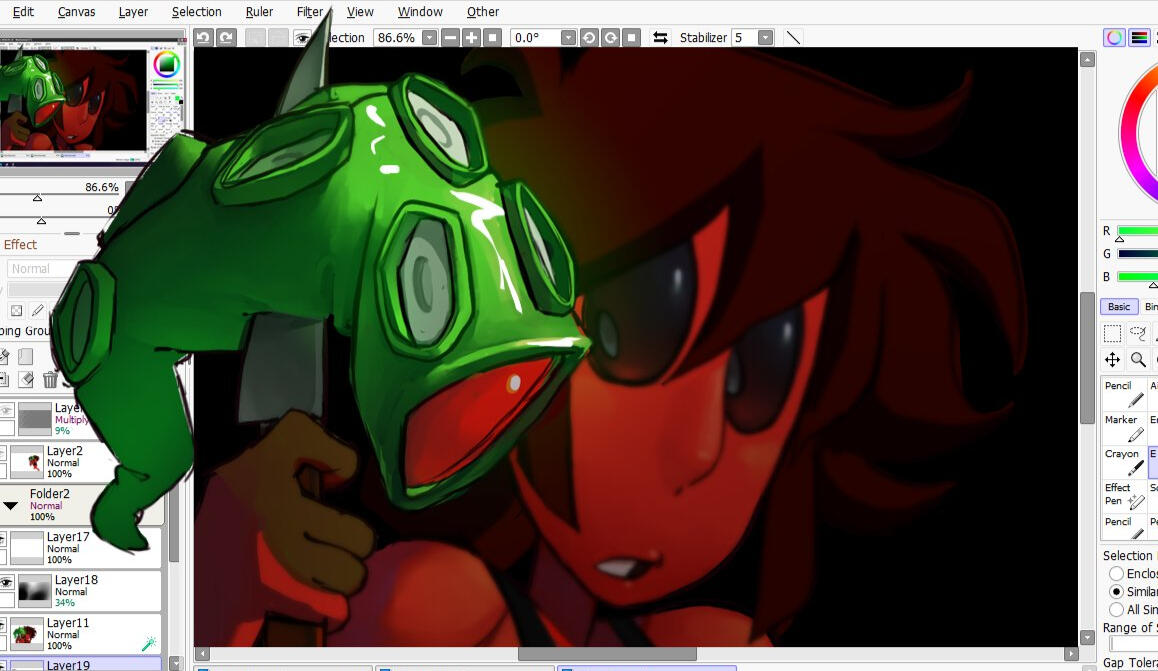1158x671 pixels.
Task: Delete layer using trash can icon
Action: (50, 379)
